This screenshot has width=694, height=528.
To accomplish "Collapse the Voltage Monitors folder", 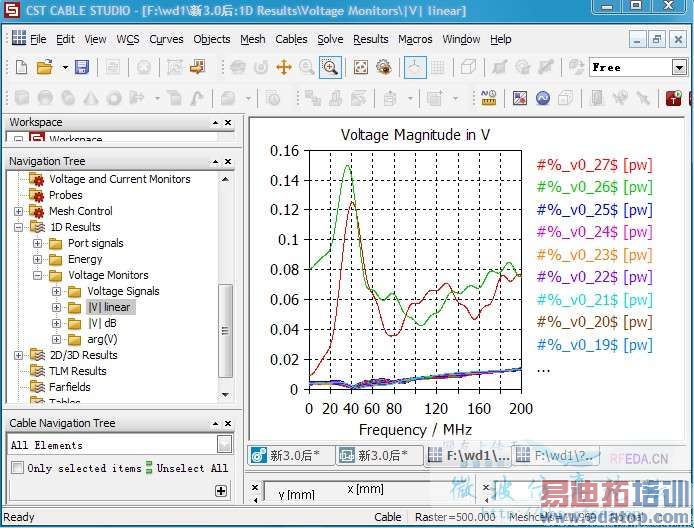I will click(38, 275).
